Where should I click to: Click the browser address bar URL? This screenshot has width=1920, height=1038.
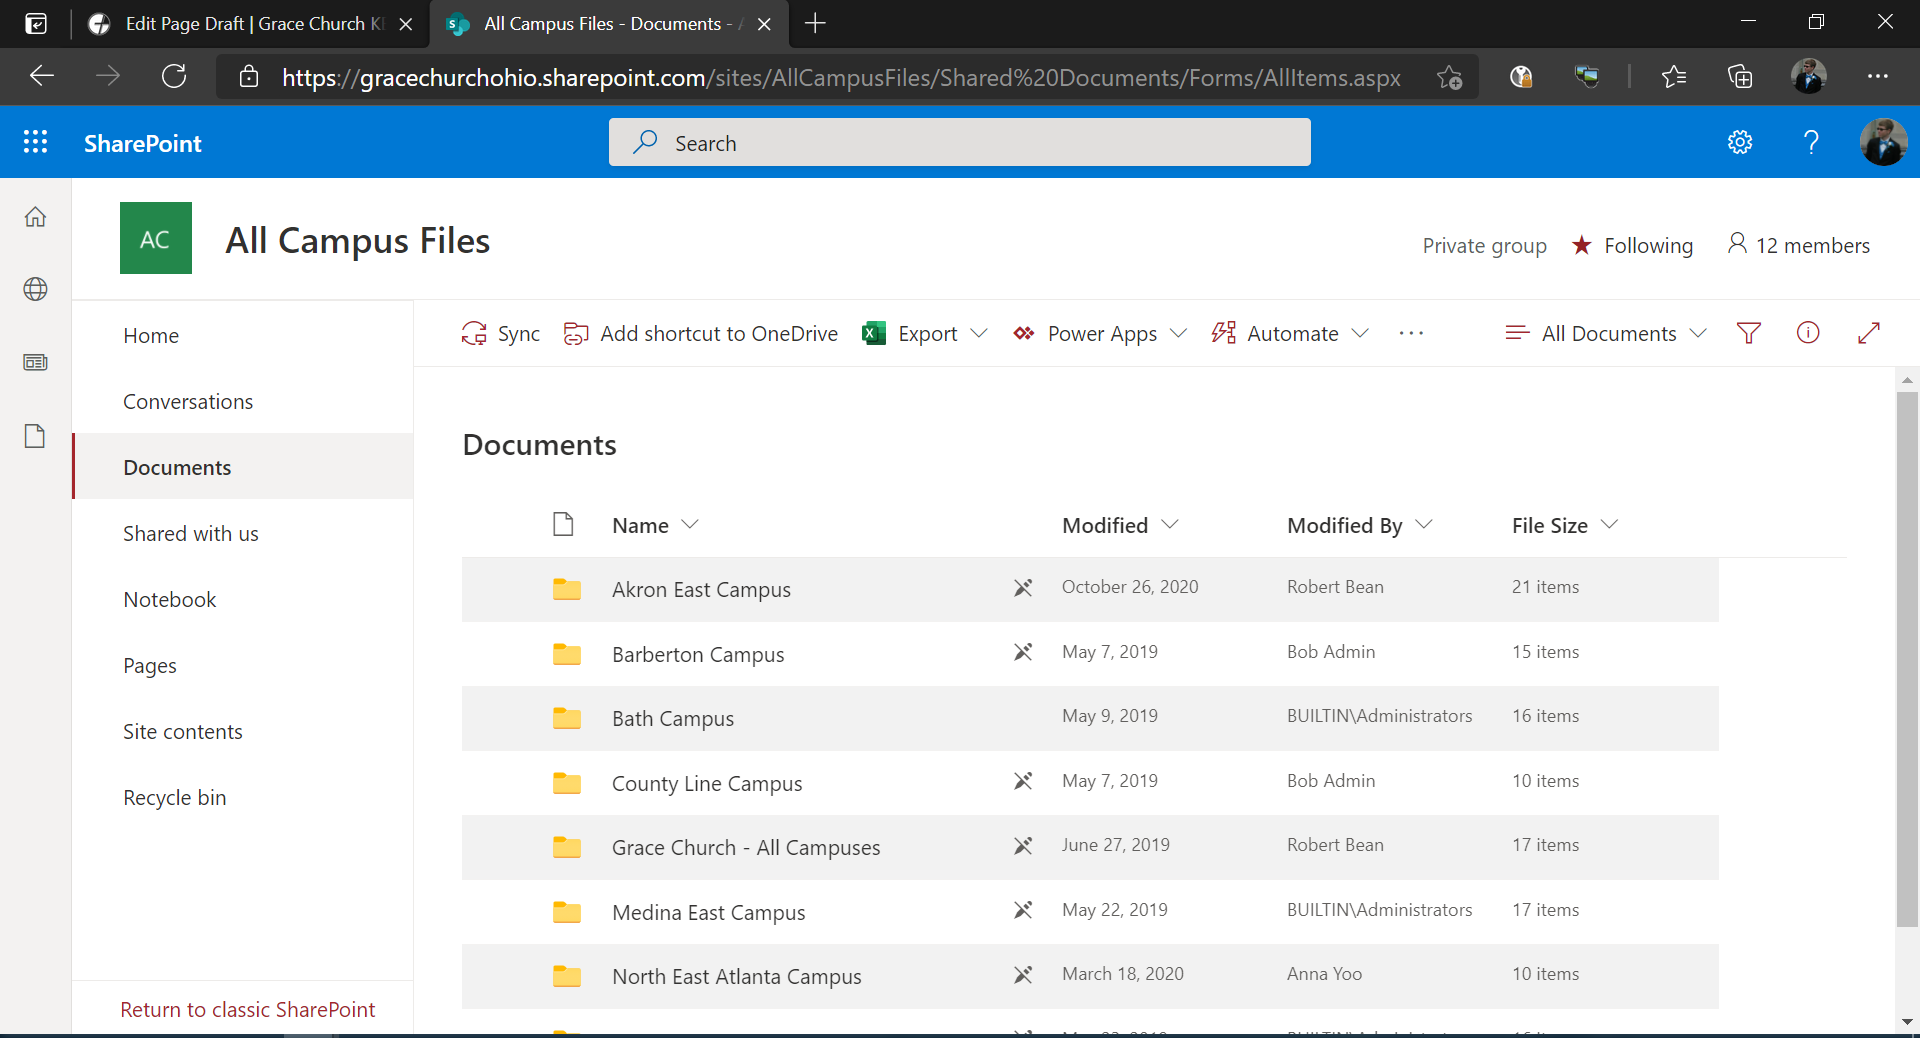pos(840,77)
